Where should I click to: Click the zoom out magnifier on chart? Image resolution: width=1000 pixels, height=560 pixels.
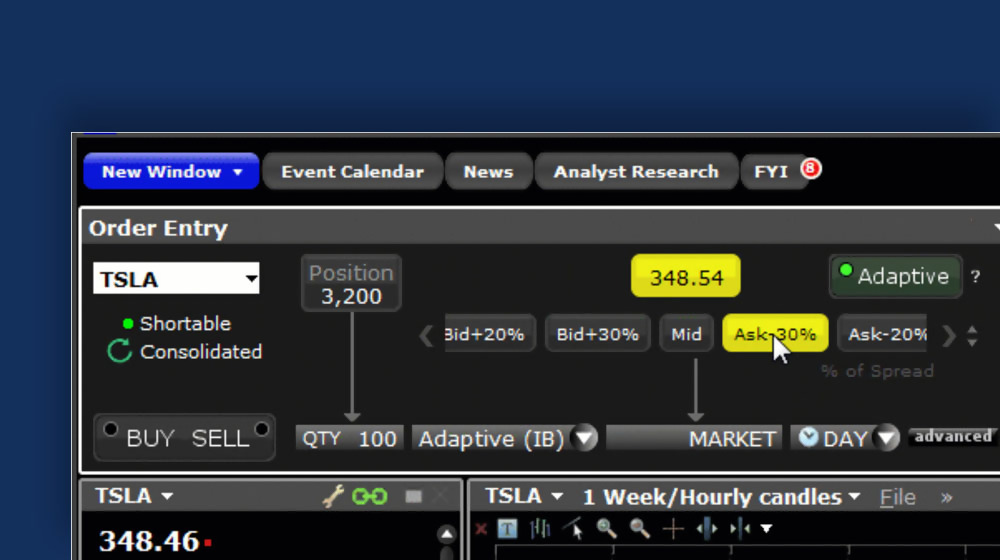coord(640,529)
